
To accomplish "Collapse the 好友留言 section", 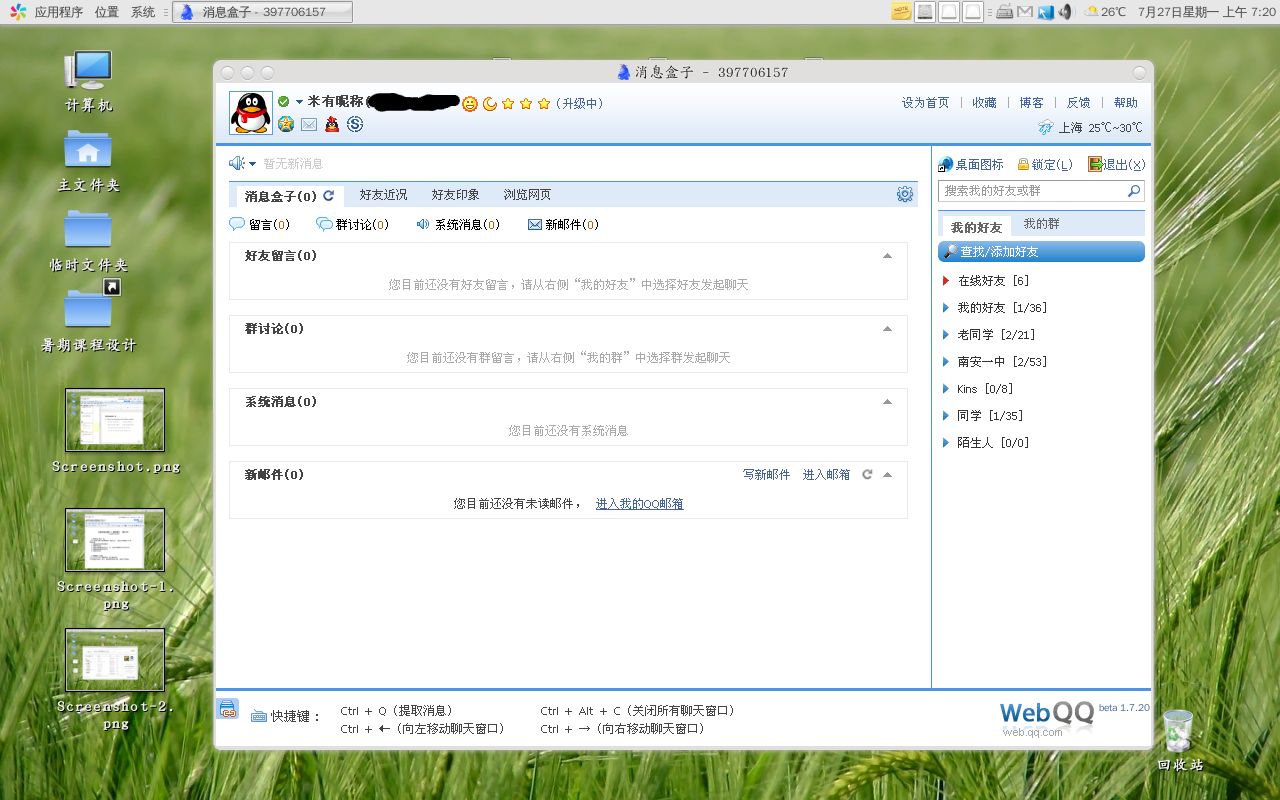I will tap(887, 256).
